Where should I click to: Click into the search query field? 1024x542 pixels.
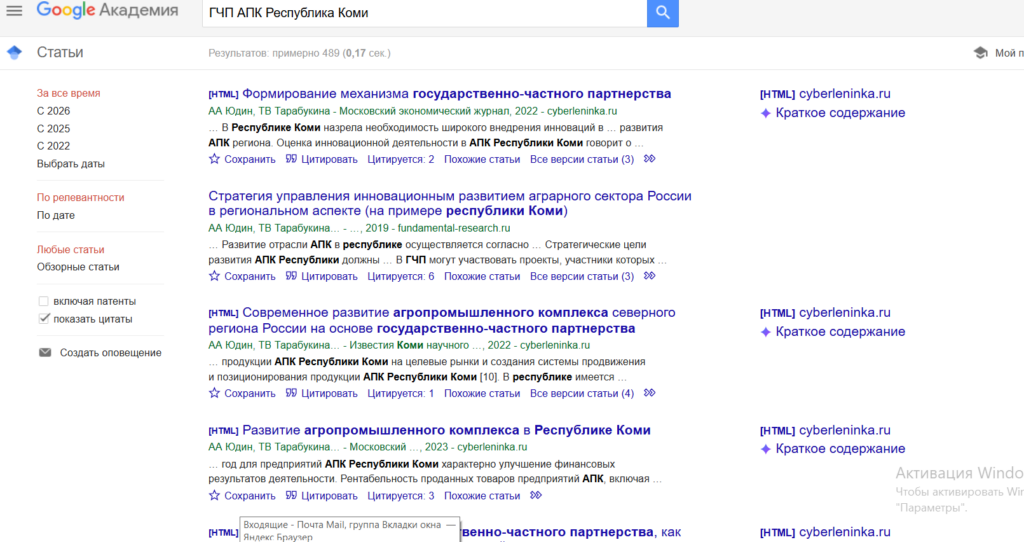pyautogui.click(x=424, y=12)
